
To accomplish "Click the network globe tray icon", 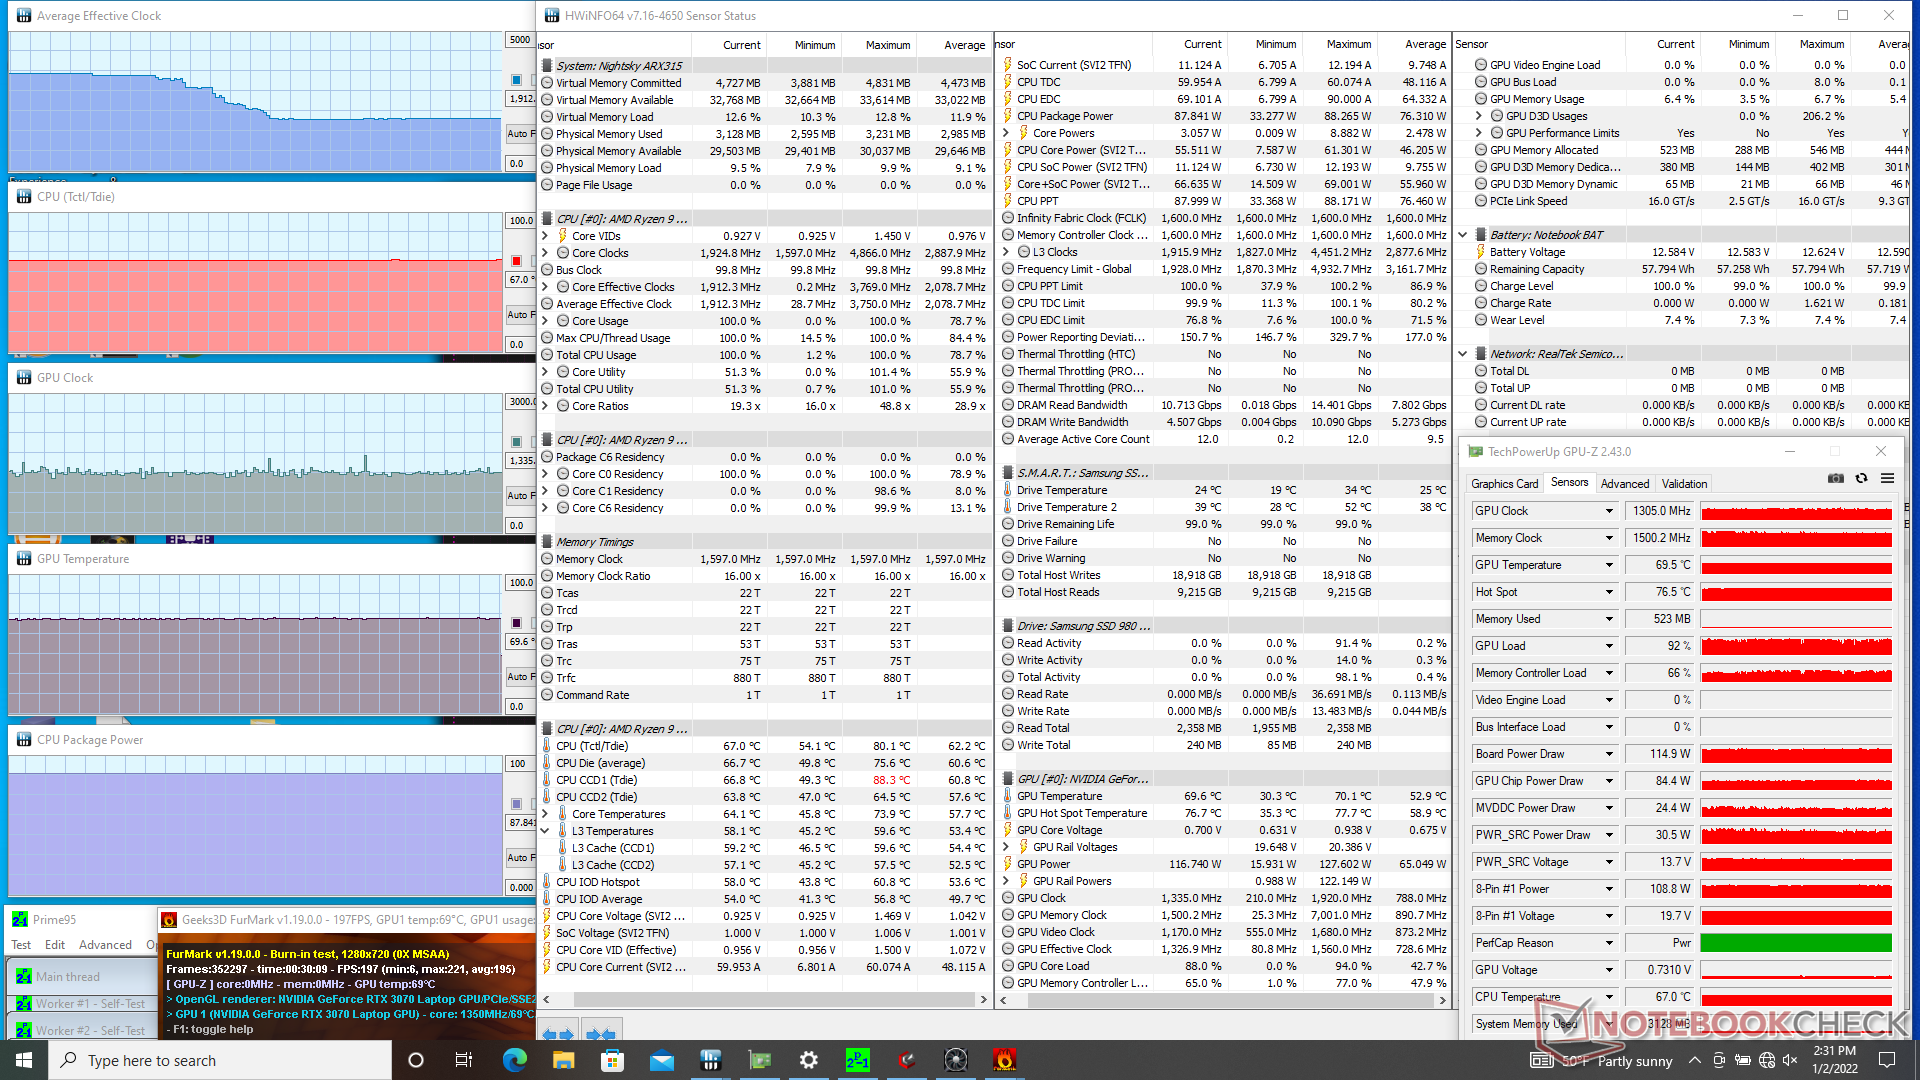I will (x=1766, y=1060).
